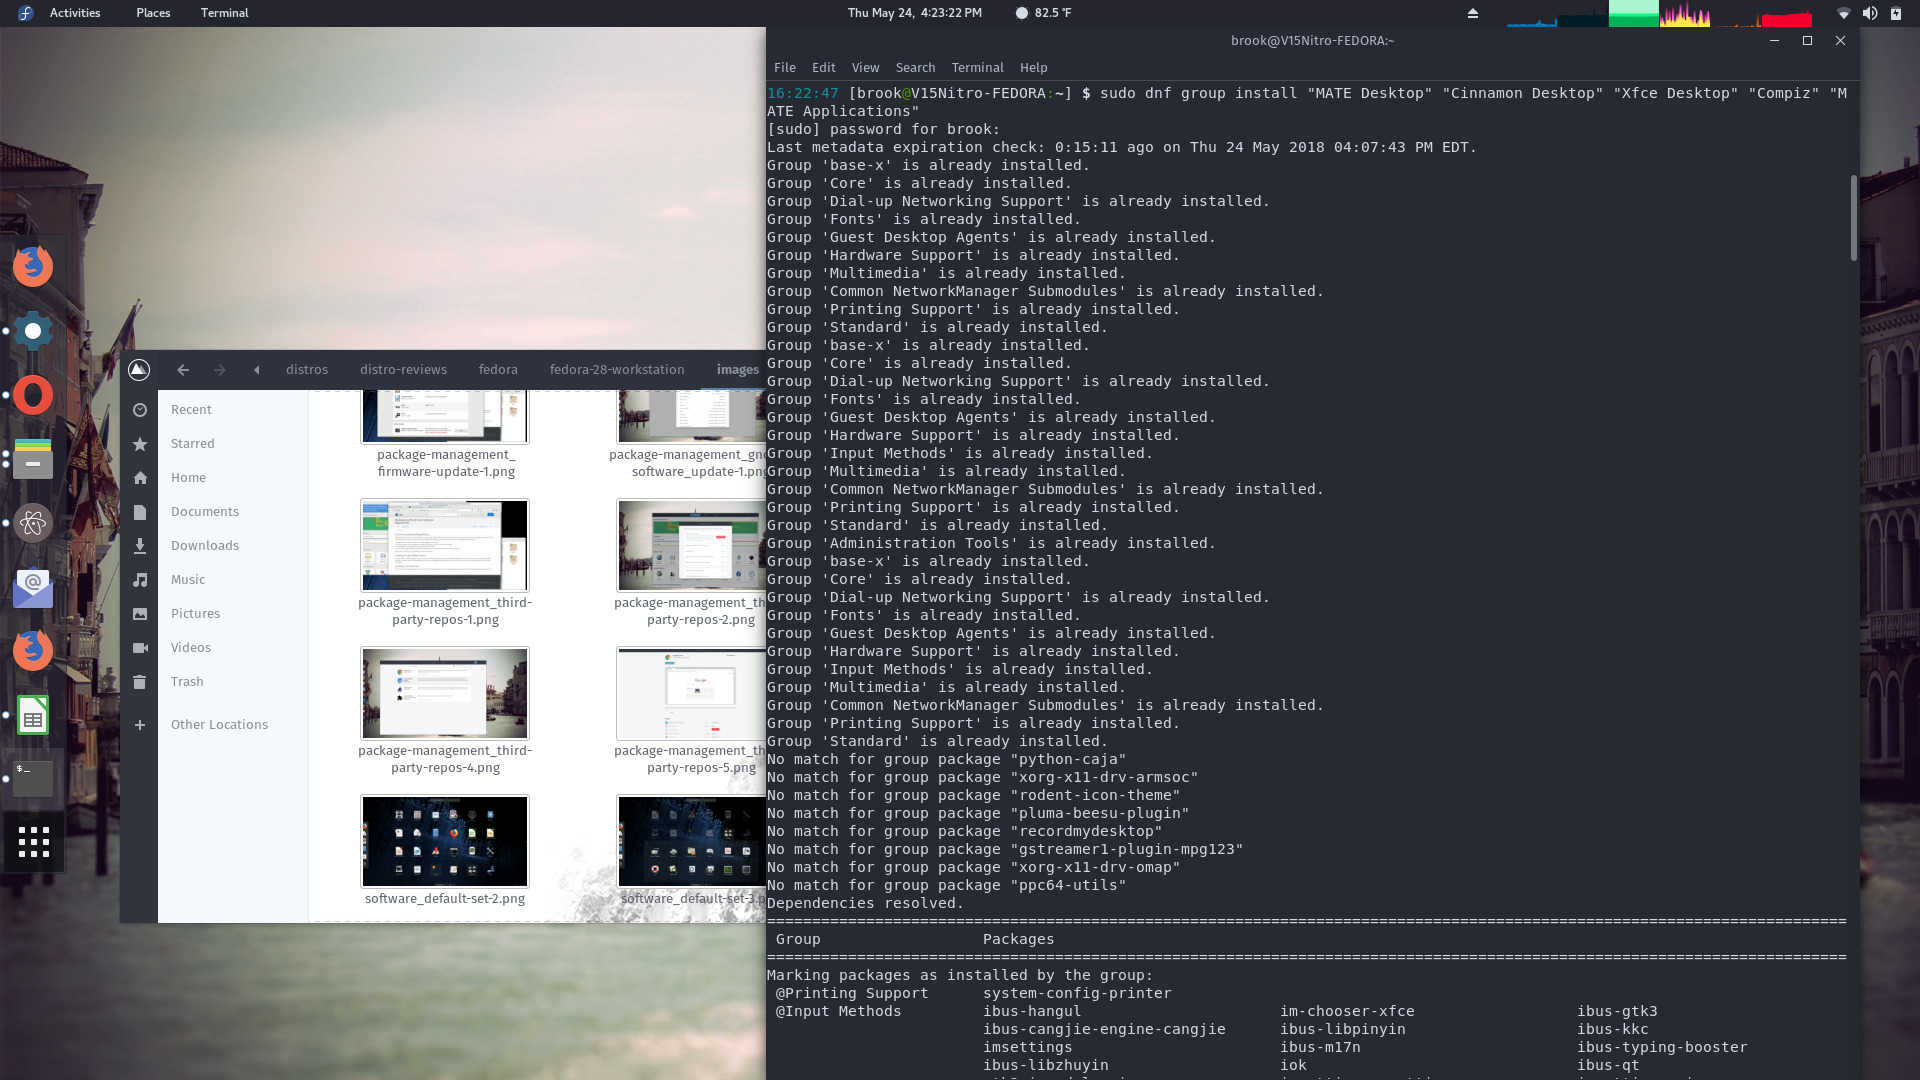
Task: Open the terminal View menu
Action: pyautogui.click(x=865, y=67)
